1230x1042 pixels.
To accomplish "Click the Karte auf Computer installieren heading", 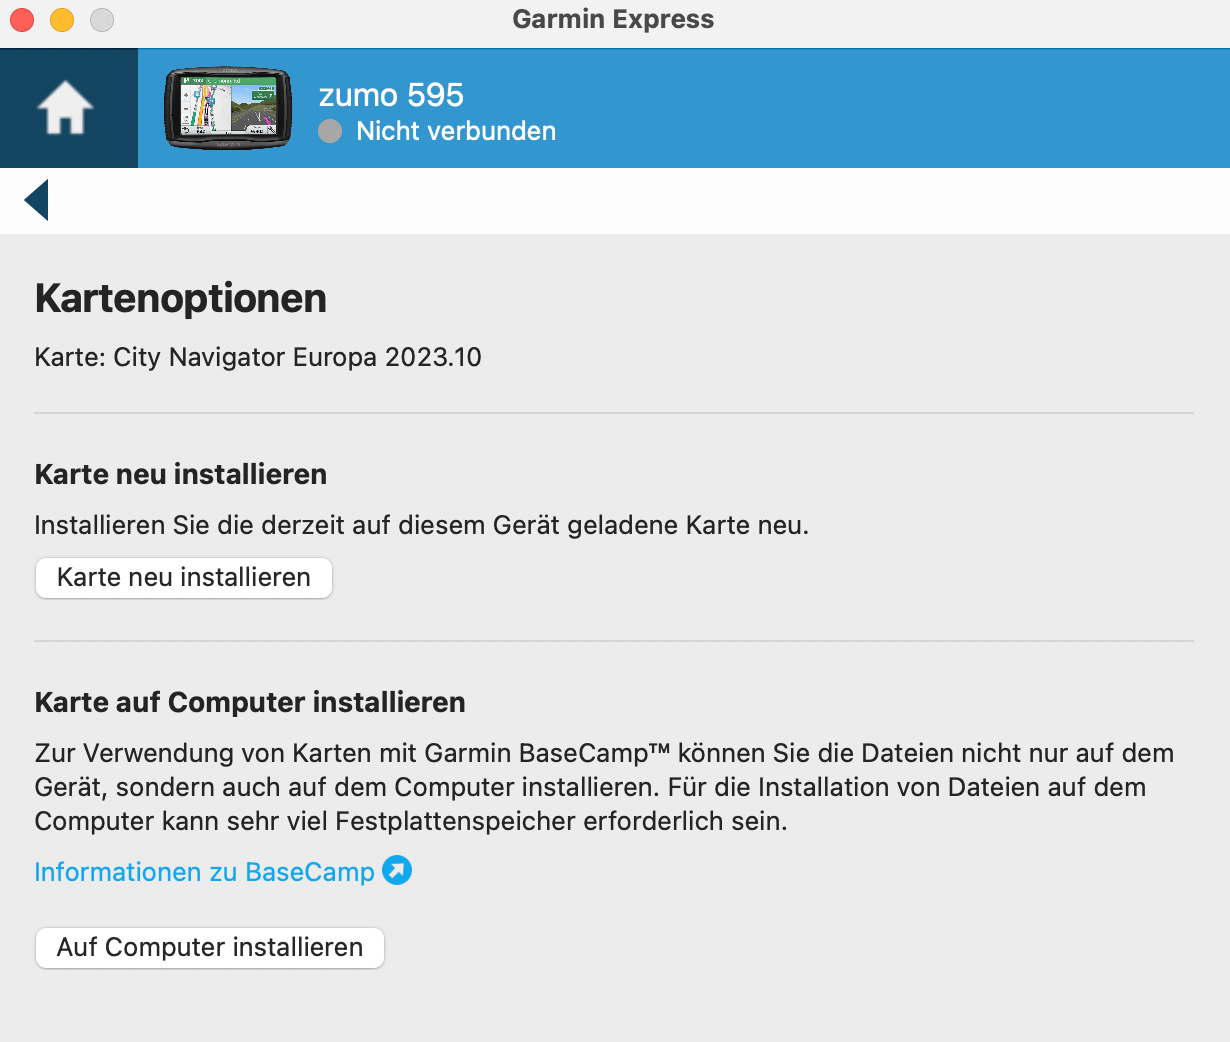I will (250, 702).
